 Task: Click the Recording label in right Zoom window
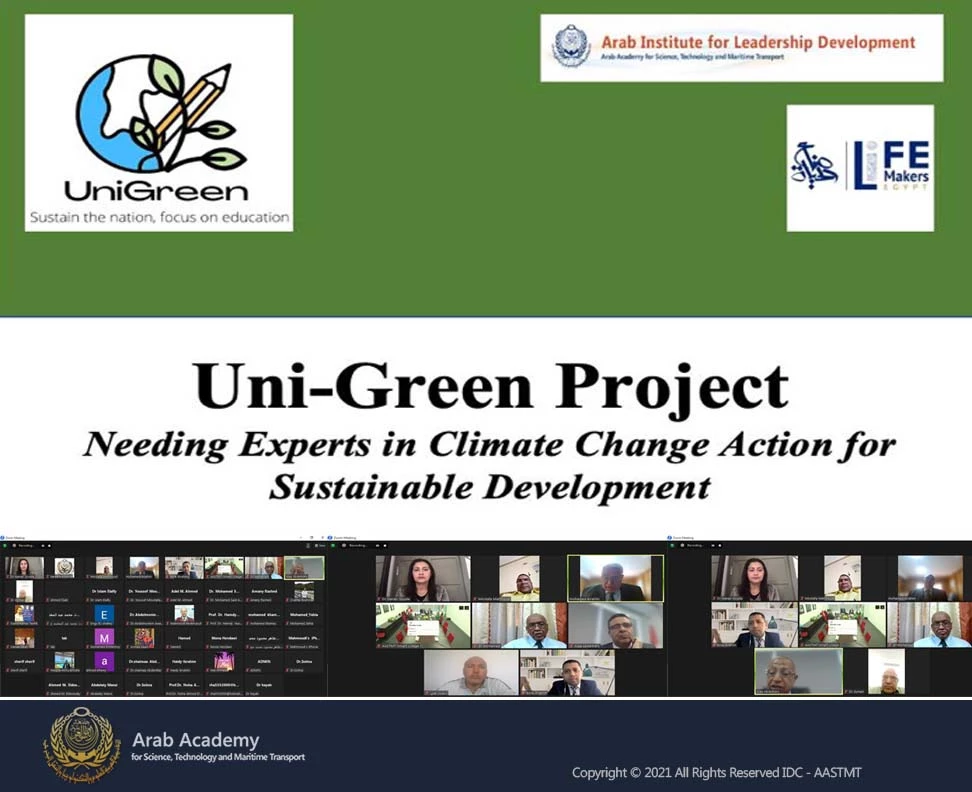695,546
